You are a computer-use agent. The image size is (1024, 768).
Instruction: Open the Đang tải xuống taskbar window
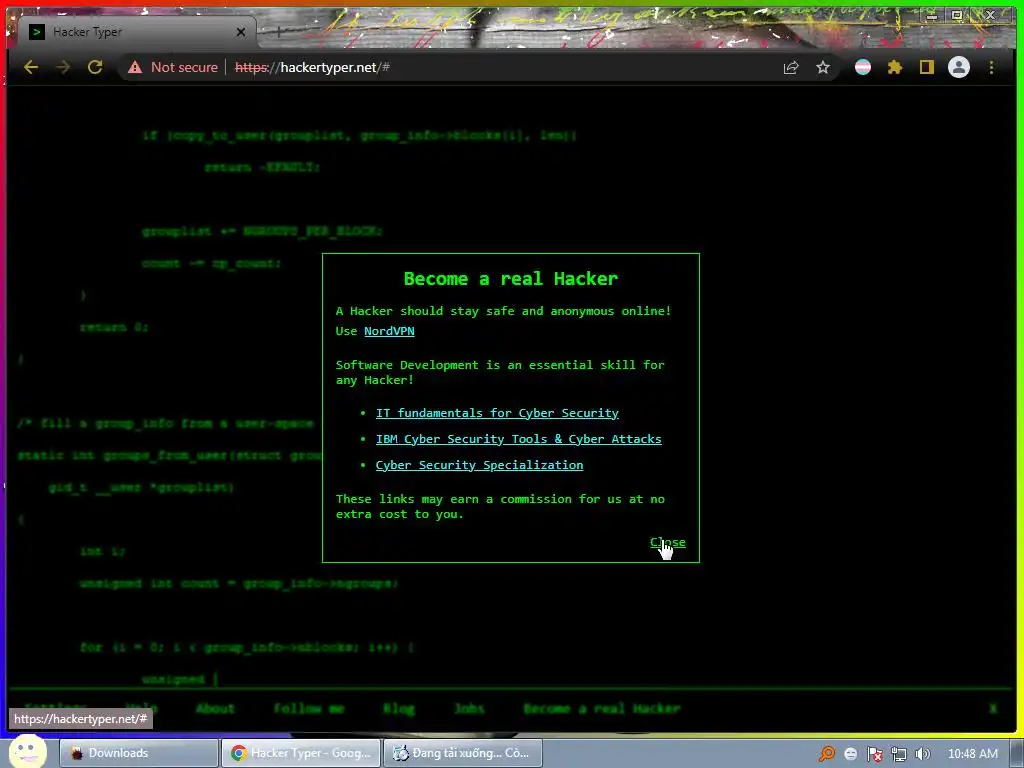462,753
